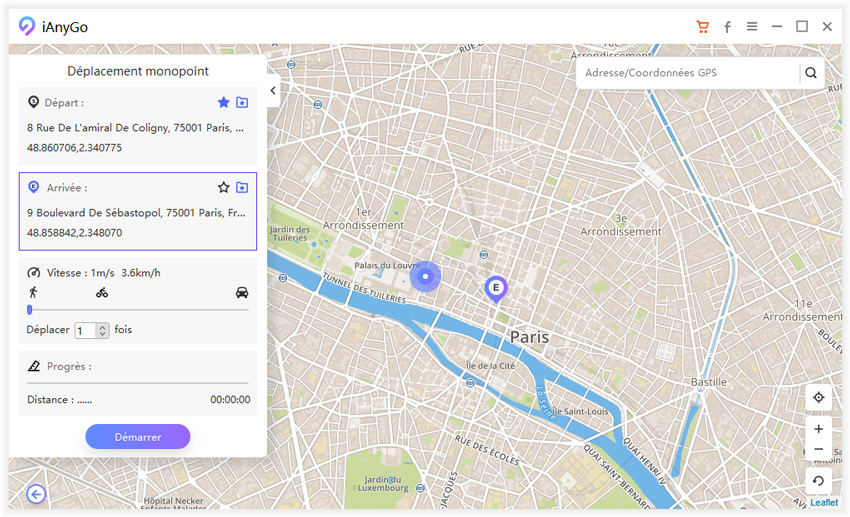Click the Arrivée location pin icon
Image resolution: width=850 pixels, height=517 pixels.
click(34, 187)
